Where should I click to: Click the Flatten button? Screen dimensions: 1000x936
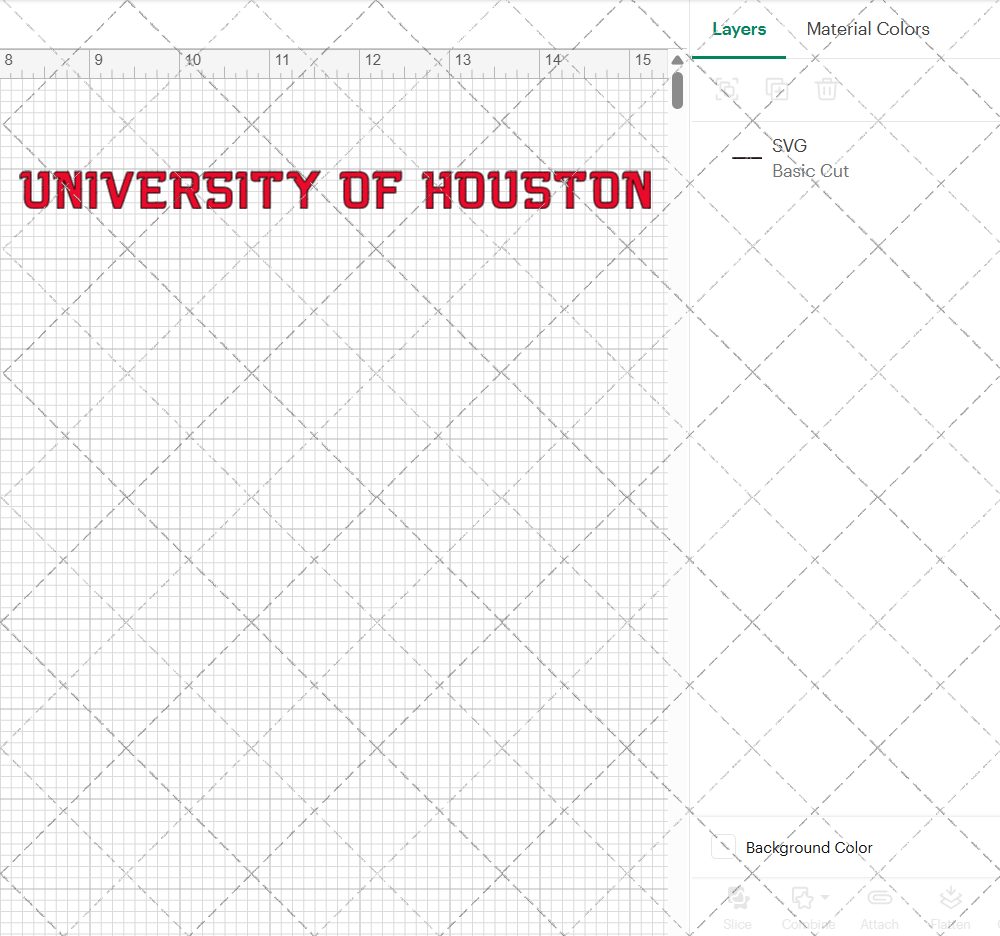coord(950,908)
